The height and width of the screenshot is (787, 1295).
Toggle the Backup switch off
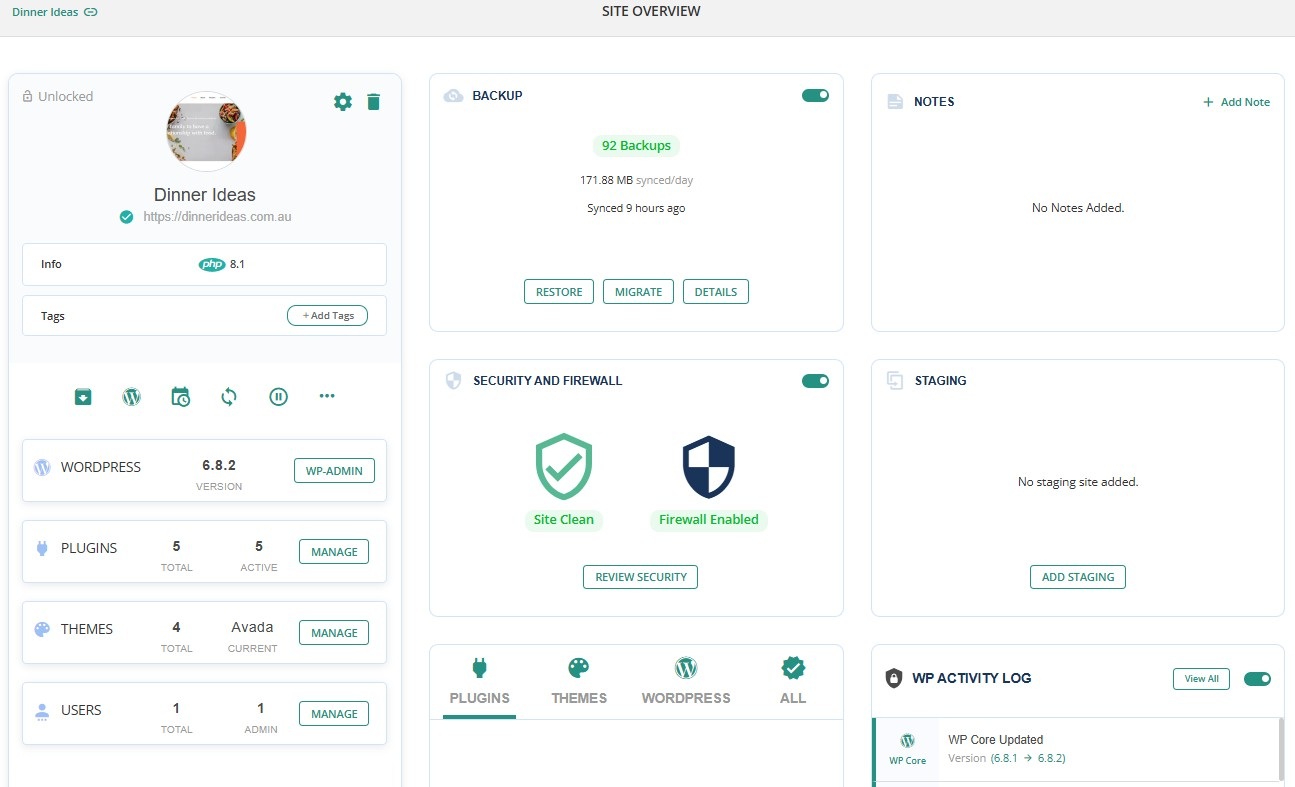point(815,96)
